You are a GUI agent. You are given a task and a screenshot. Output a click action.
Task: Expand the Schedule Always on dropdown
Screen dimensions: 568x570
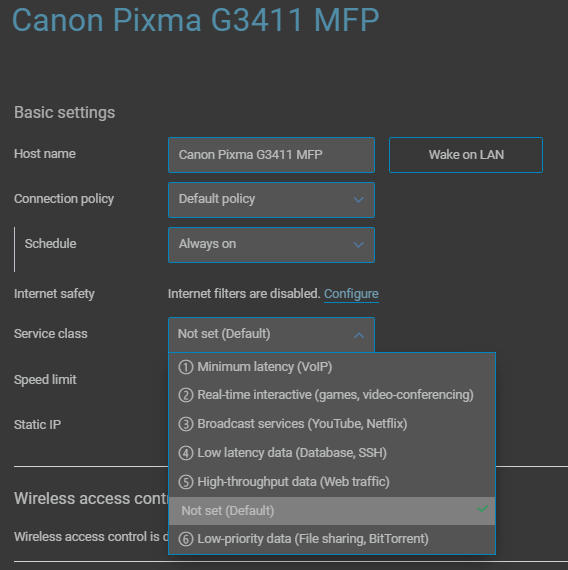point(271,245)
